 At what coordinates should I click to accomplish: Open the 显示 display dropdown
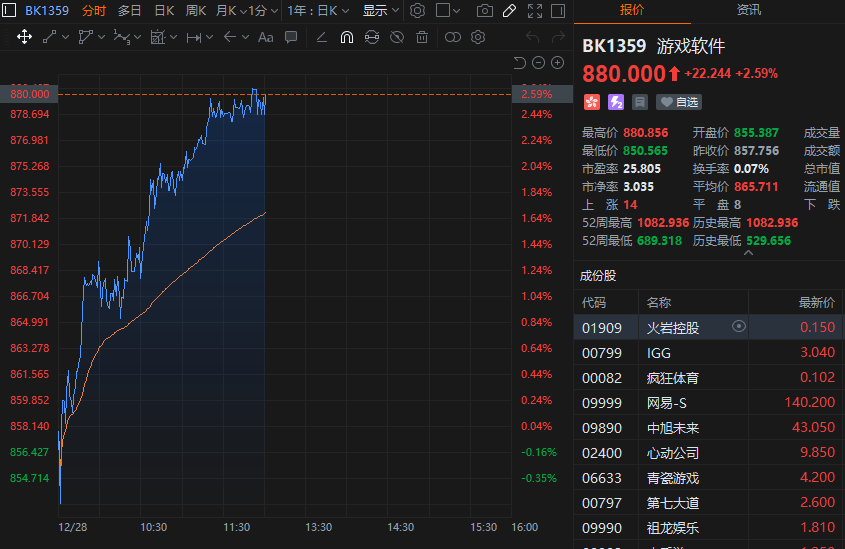380,11
